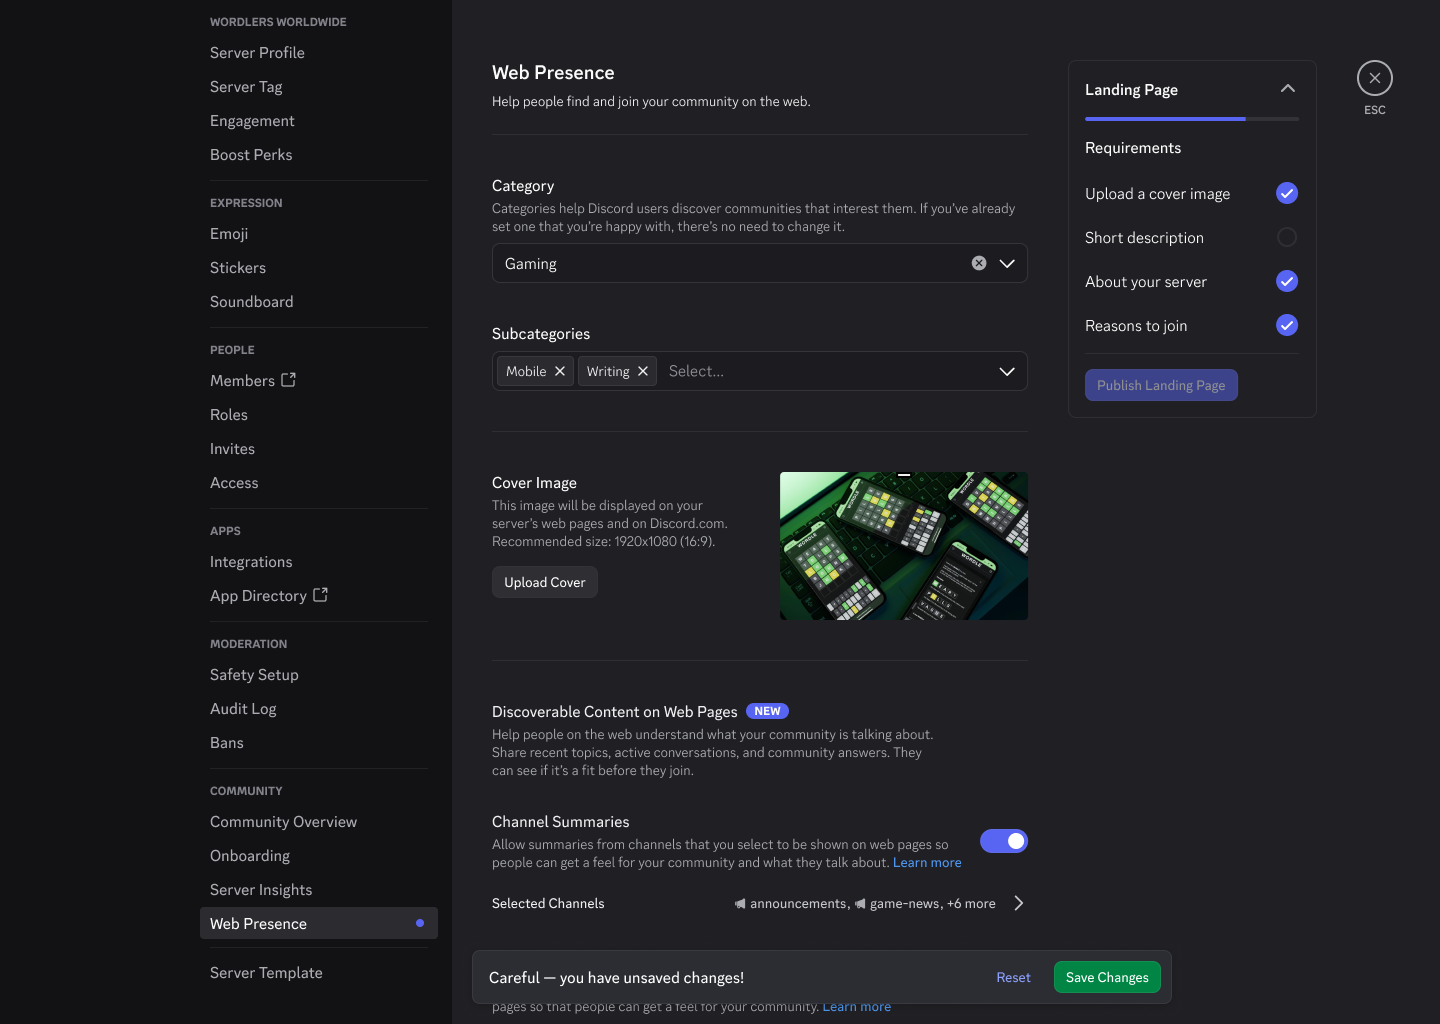Select Web Presence in sidebar
The image size is (1440, 1024).
(x=319, y=923)
